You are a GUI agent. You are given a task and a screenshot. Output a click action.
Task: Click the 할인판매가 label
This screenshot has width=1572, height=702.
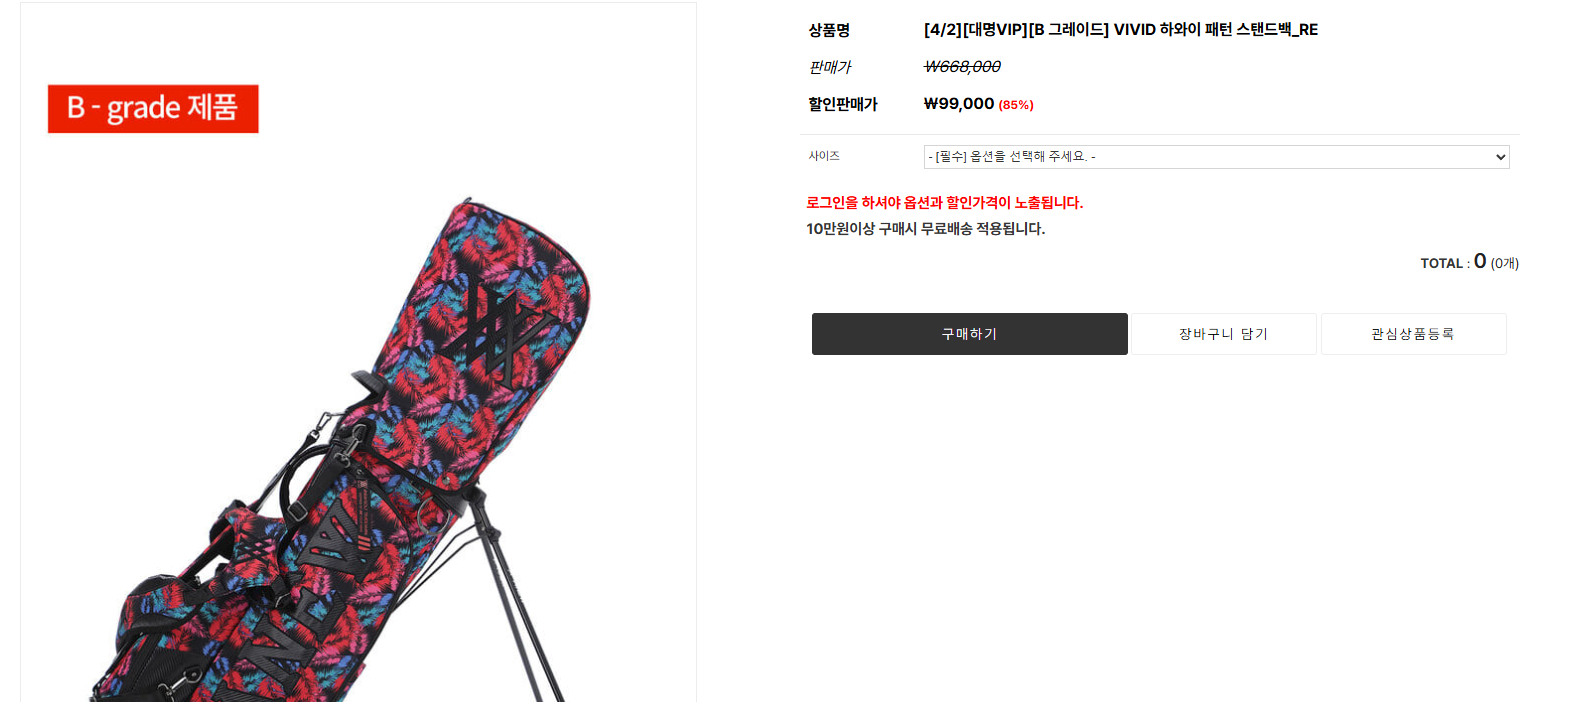pos(843,104)
